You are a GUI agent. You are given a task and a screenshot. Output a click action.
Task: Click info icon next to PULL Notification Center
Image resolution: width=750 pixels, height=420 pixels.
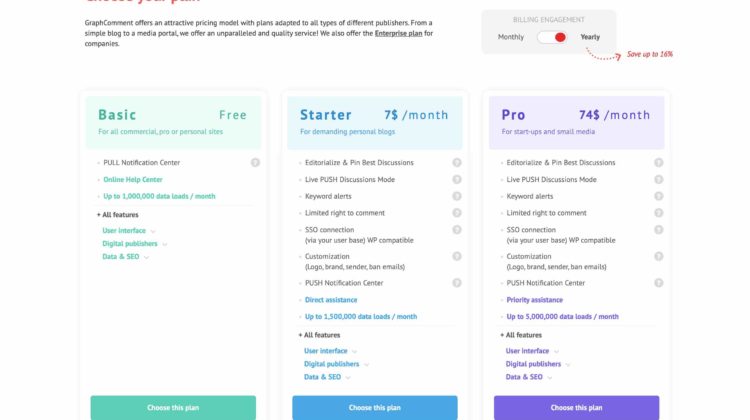(255, 163)
